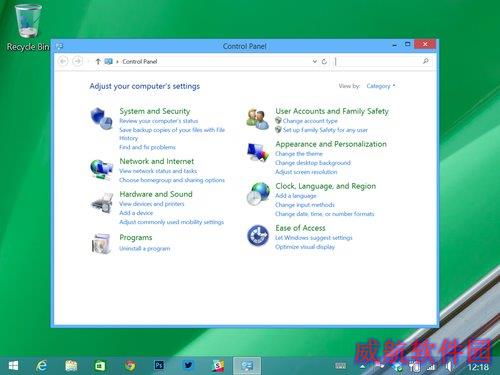Click the Forward navigation arrow

[x=77, y=61]
